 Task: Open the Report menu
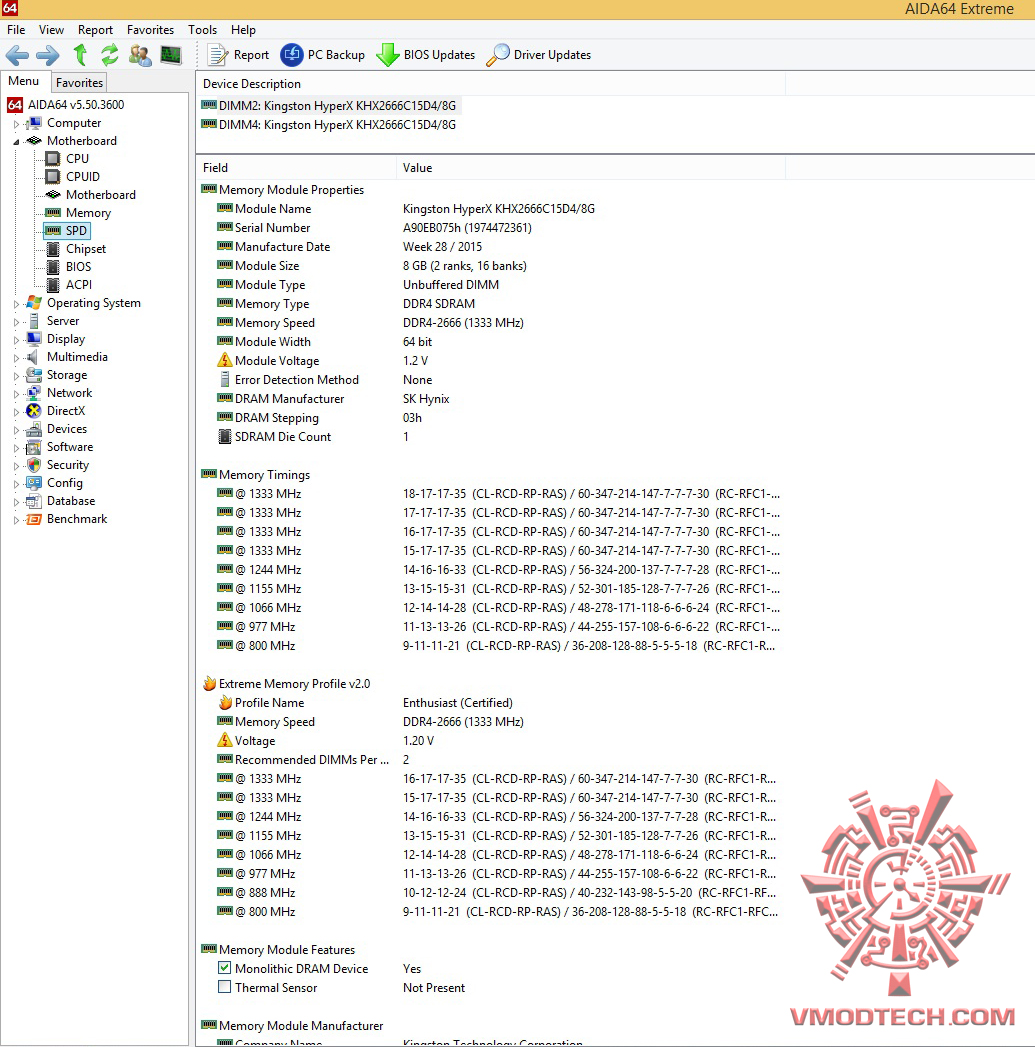[95, 30]
